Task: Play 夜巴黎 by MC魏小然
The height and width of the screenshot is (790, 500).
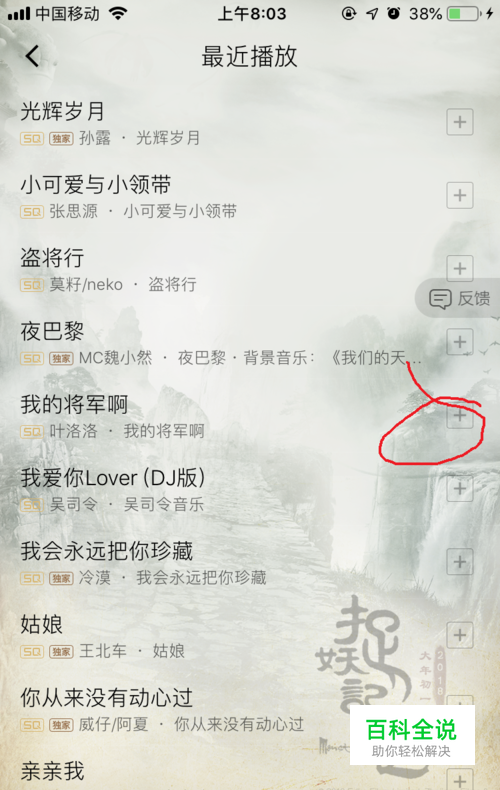Action: (222, 343)
